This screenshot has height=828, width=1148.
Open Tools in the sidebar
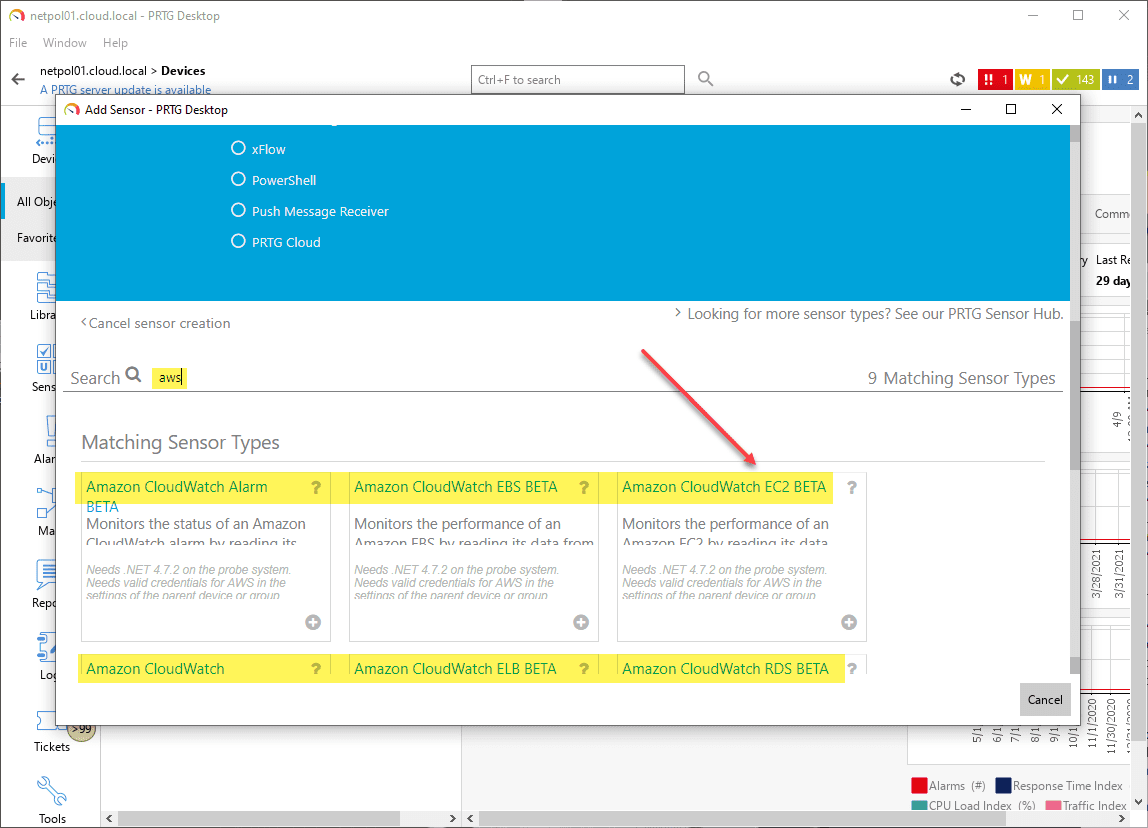52,800
